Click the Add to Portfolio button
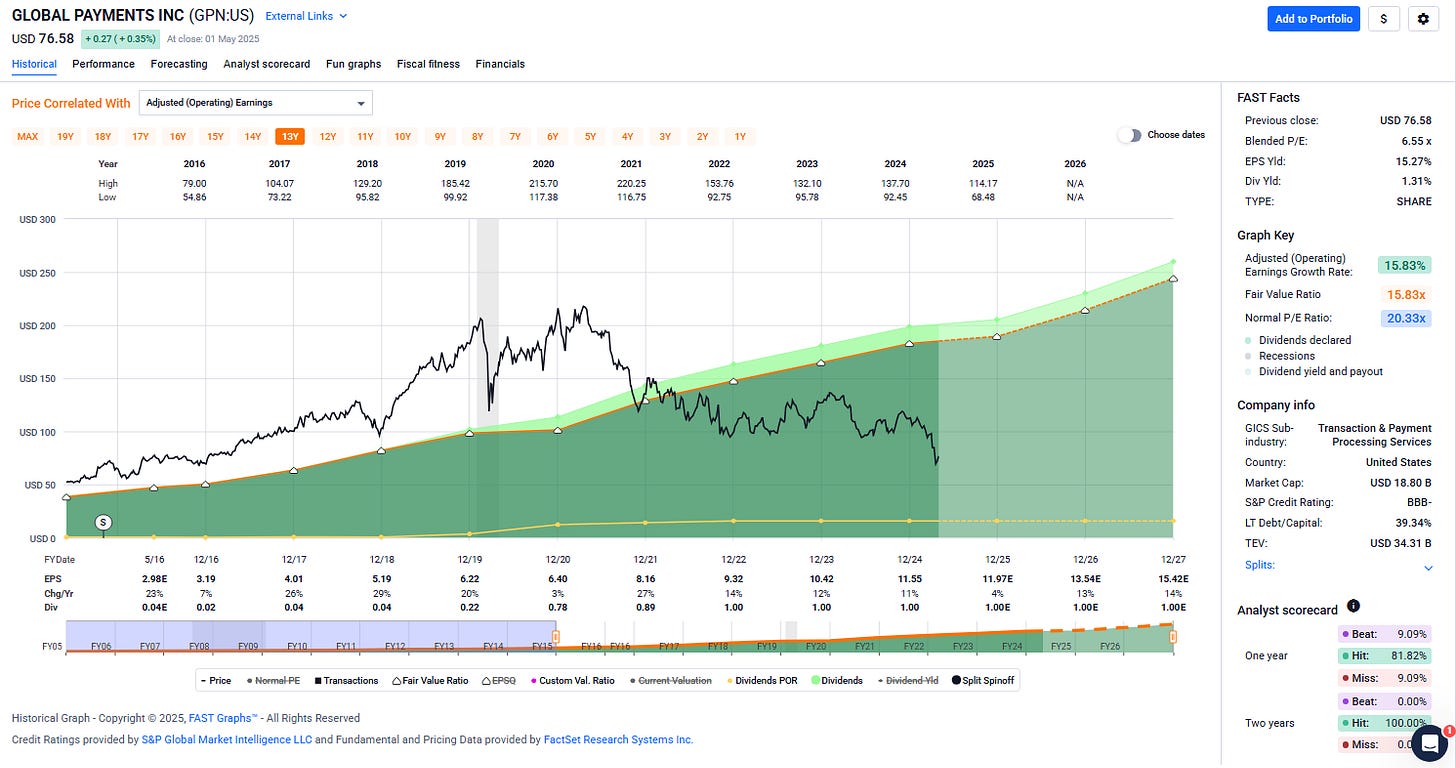 1313,18
